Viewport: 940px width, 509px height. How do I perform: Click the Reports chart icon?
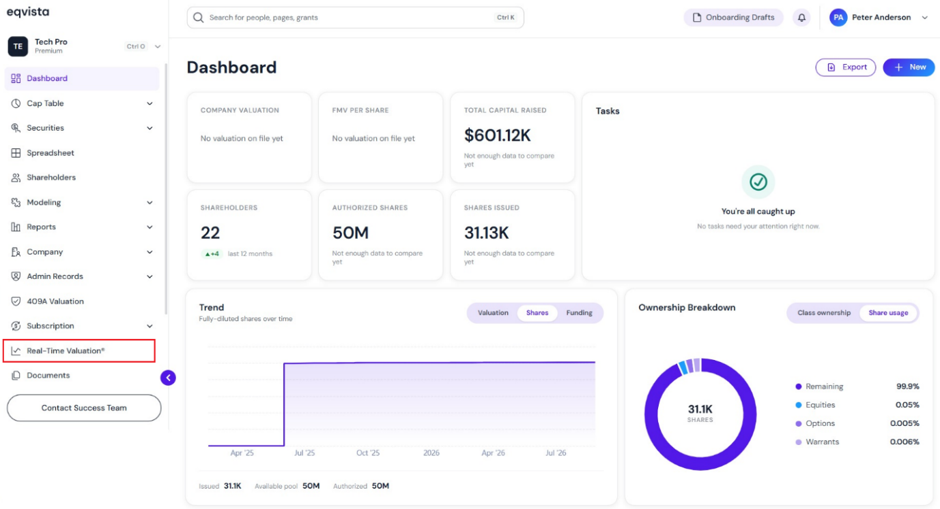pos(16,227)
